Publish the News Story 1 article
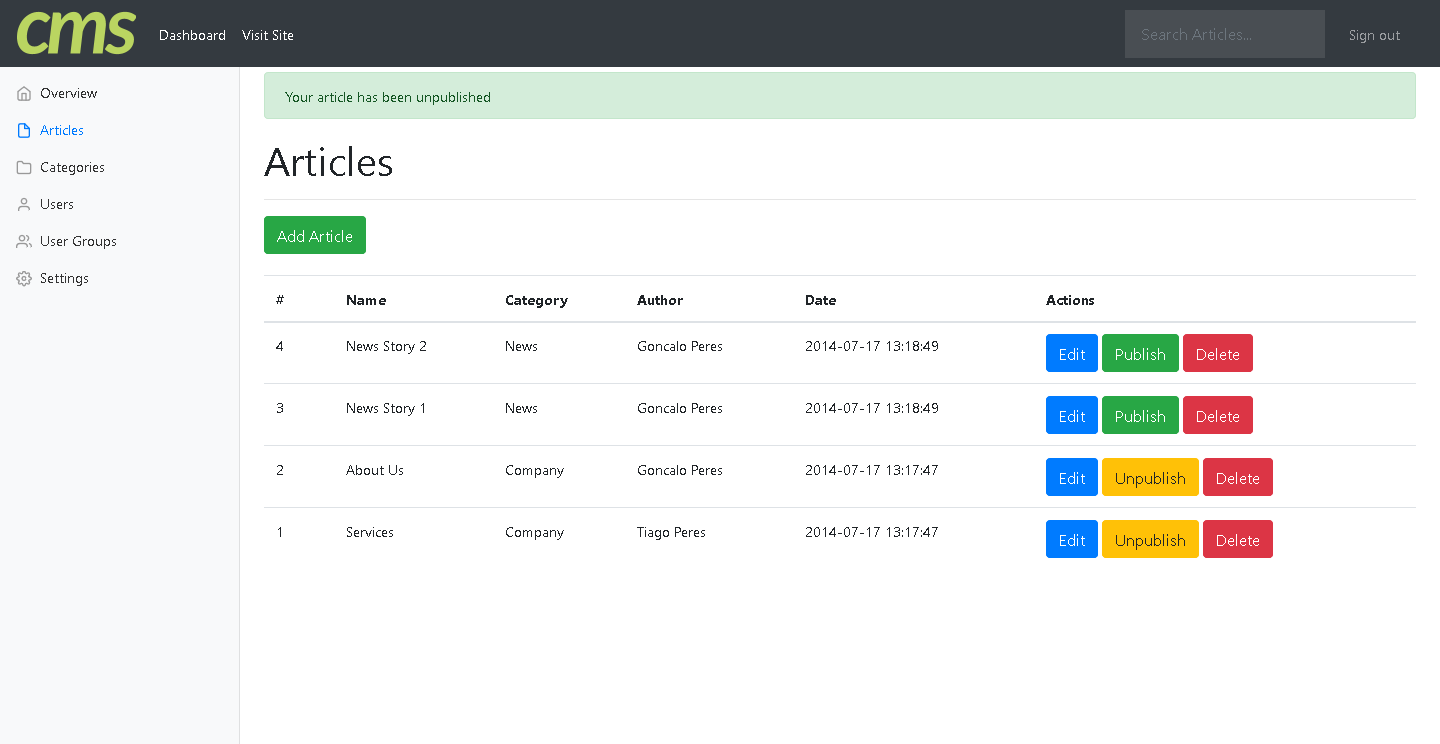The image size is (1440, 744). (x=1140, y=416)
